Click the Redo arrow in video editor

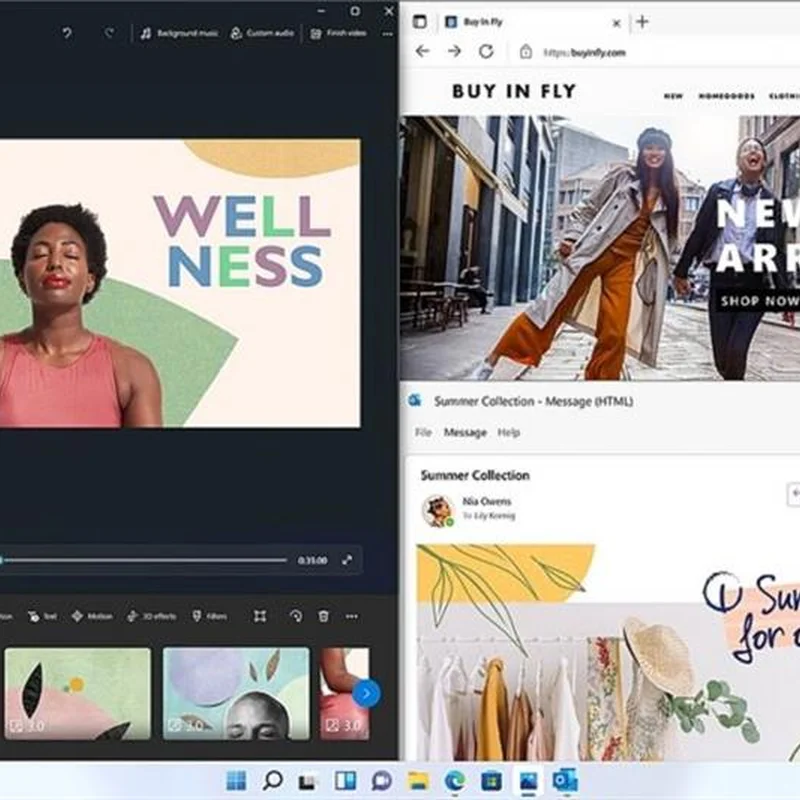(109, 33)
